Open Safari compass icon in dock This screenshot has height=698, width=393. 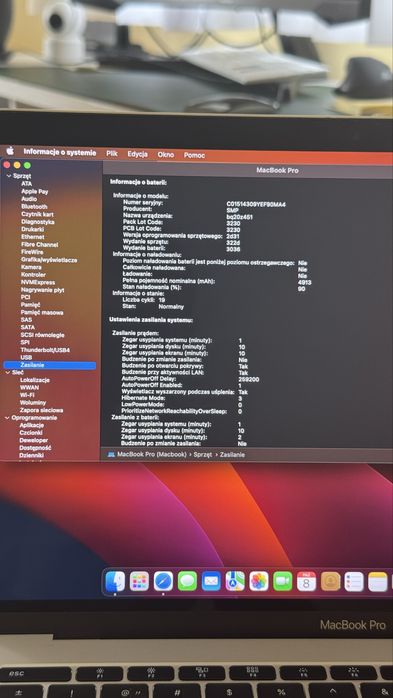coord(163,581)
